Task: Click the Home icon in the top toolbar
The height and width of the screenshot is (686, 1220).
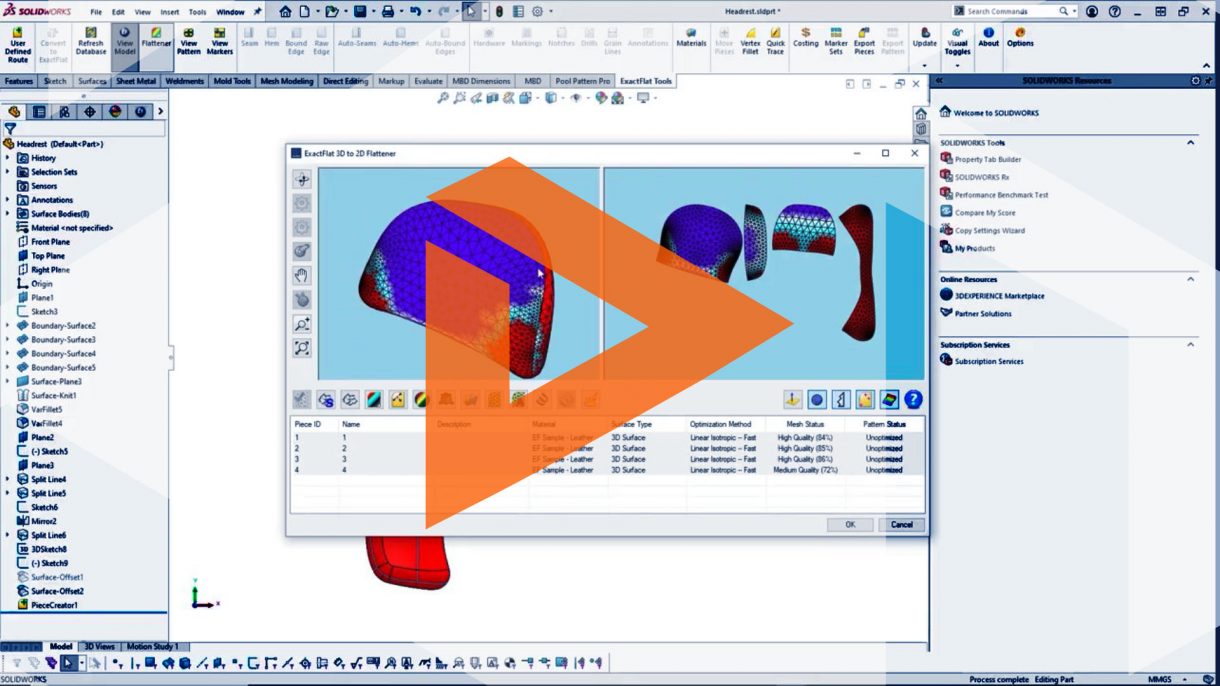Action: point(286,11)
